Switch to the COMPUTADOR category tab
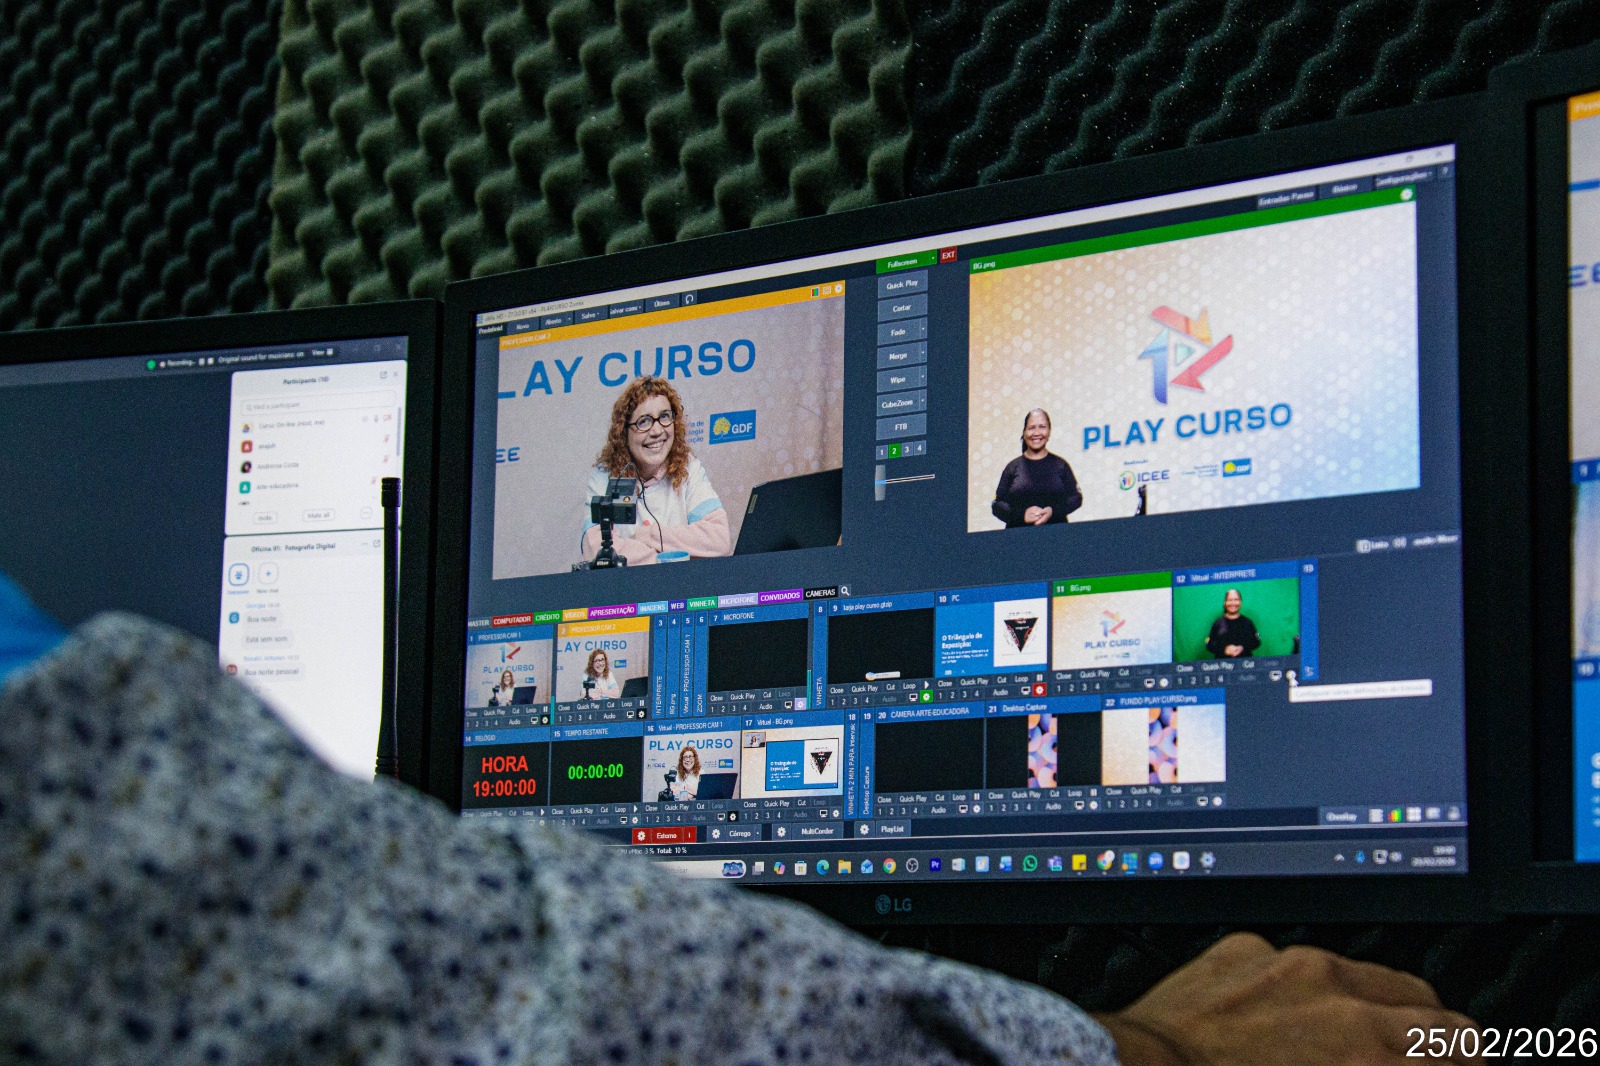 click(512, 620)
